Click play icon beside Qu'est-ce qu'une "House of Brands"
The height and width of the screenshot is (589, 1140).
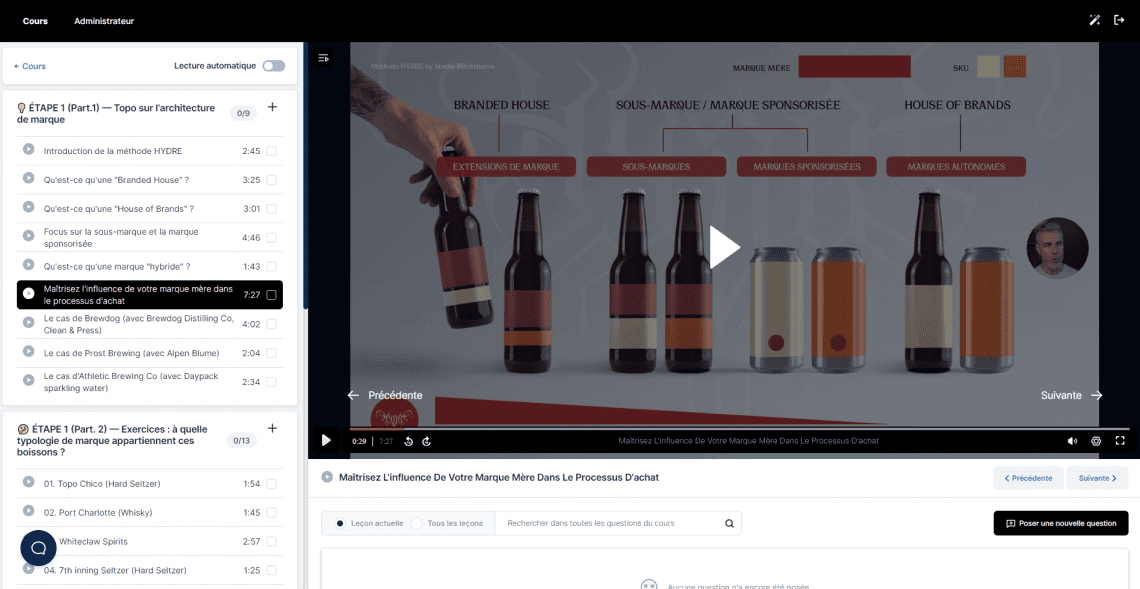pyautogui.click(x=28, y=207)
